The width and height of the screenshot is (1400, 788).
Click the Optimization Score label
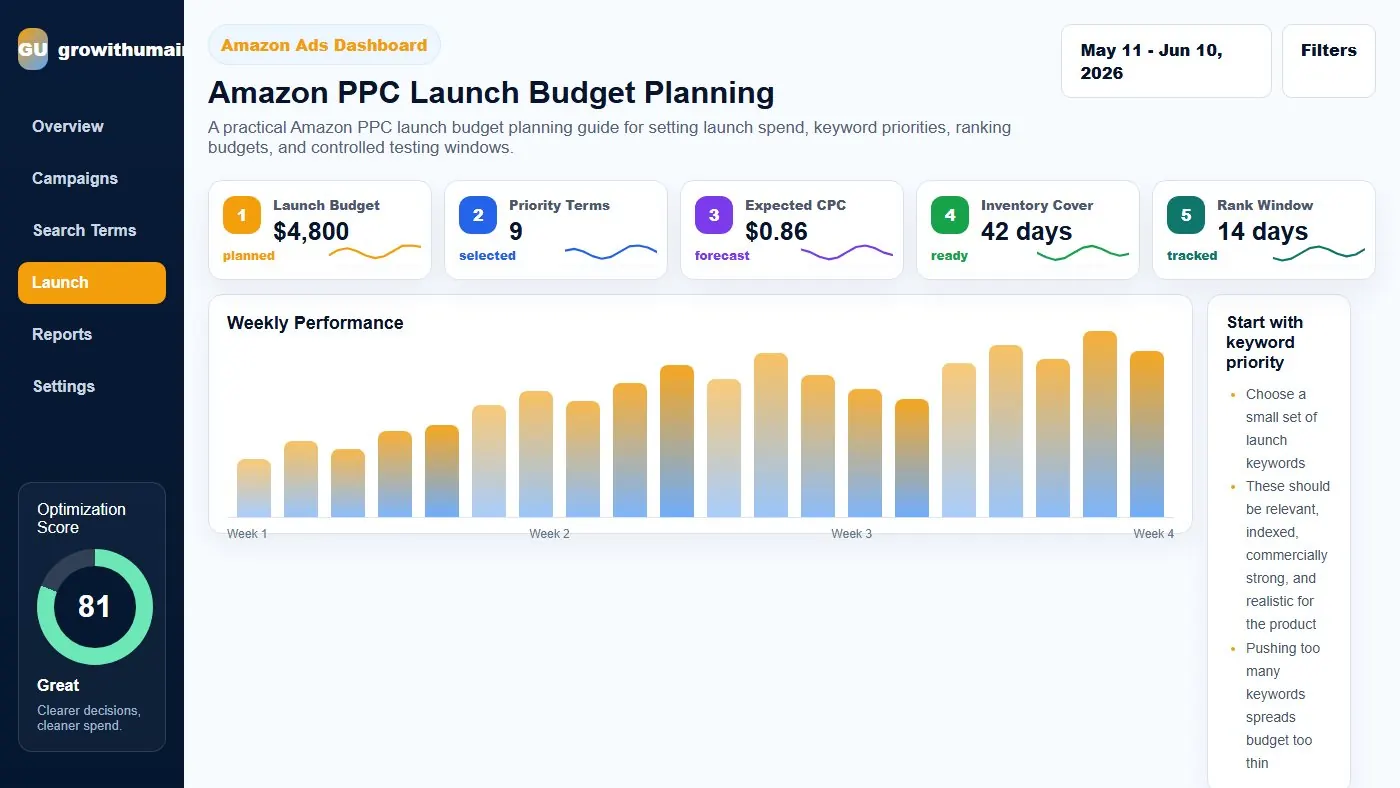(81, 518)
